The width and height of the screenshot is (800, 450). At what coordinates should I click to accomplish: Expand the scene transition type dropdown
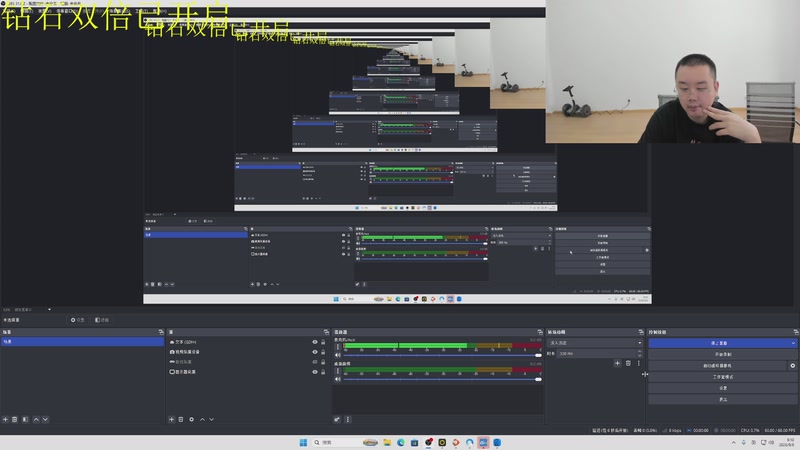(594, 343)
